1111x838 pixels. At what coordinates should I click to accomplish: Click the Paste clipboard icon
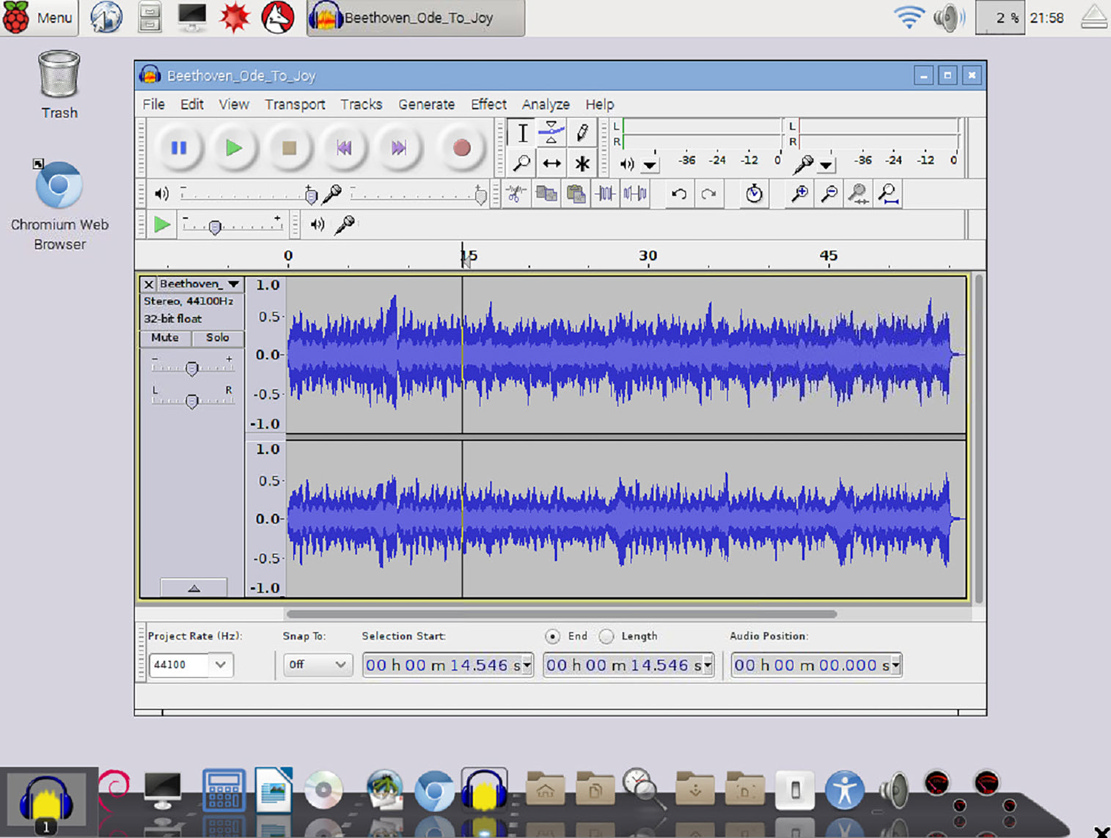pyautogui.click(x=576, y=193)
